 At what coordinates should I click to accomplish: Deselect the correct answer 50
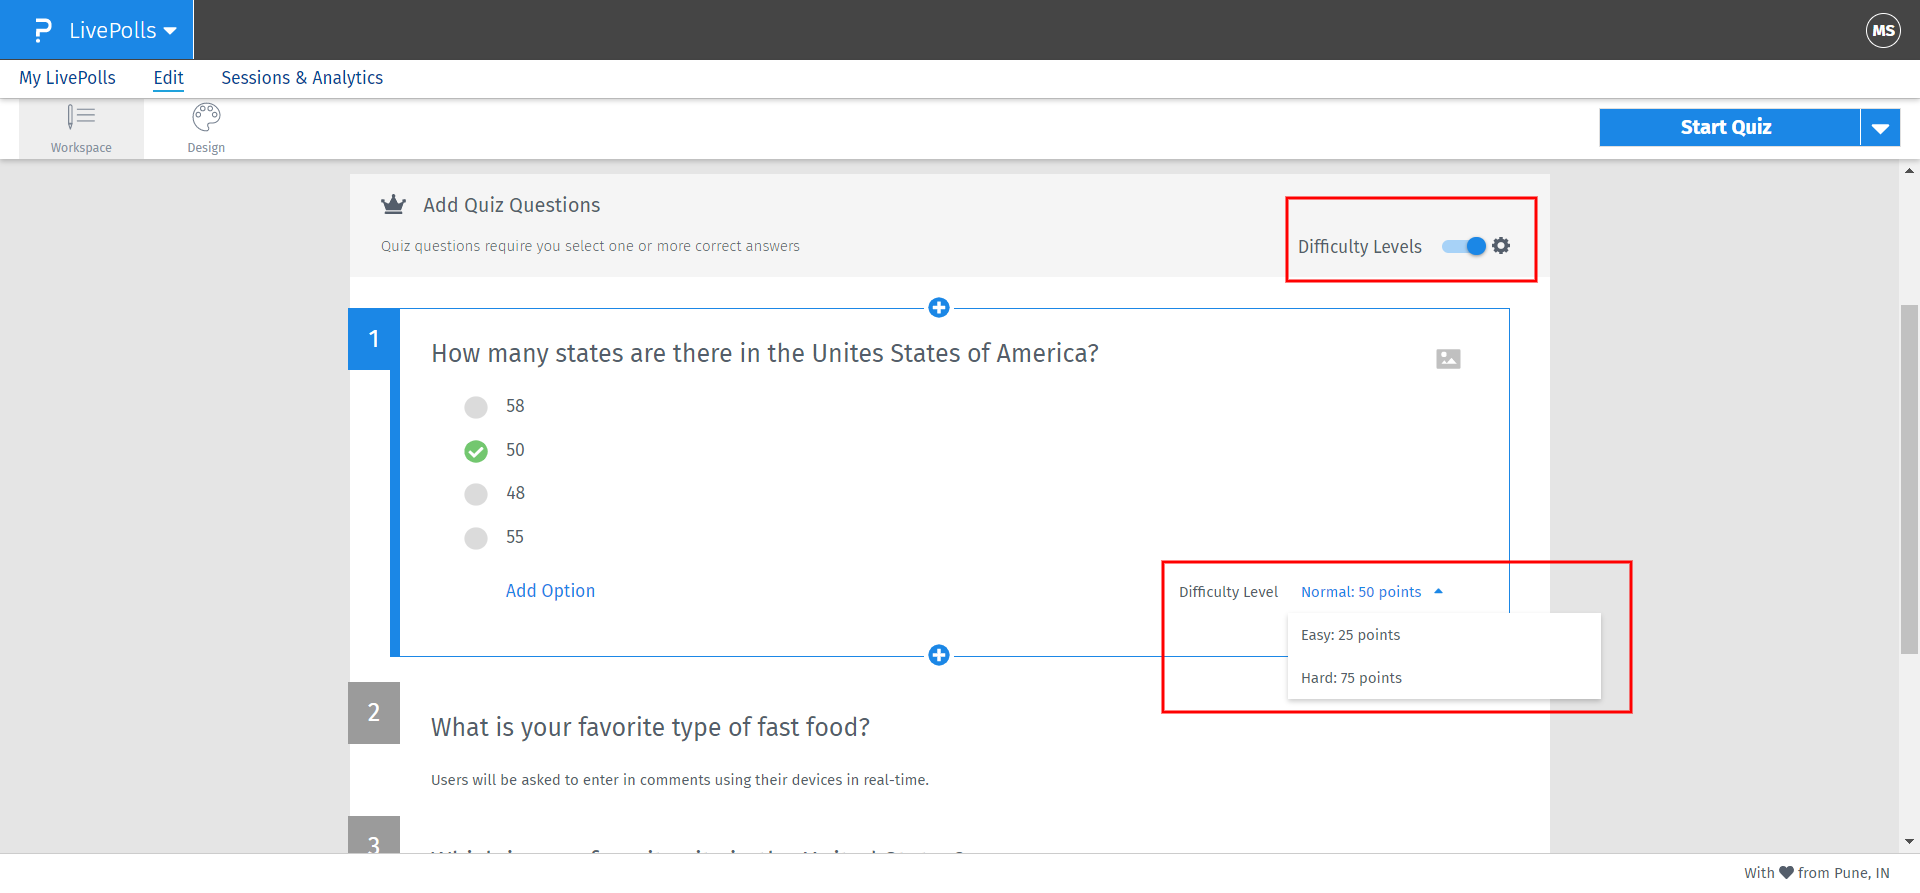[x=476, y=451]
